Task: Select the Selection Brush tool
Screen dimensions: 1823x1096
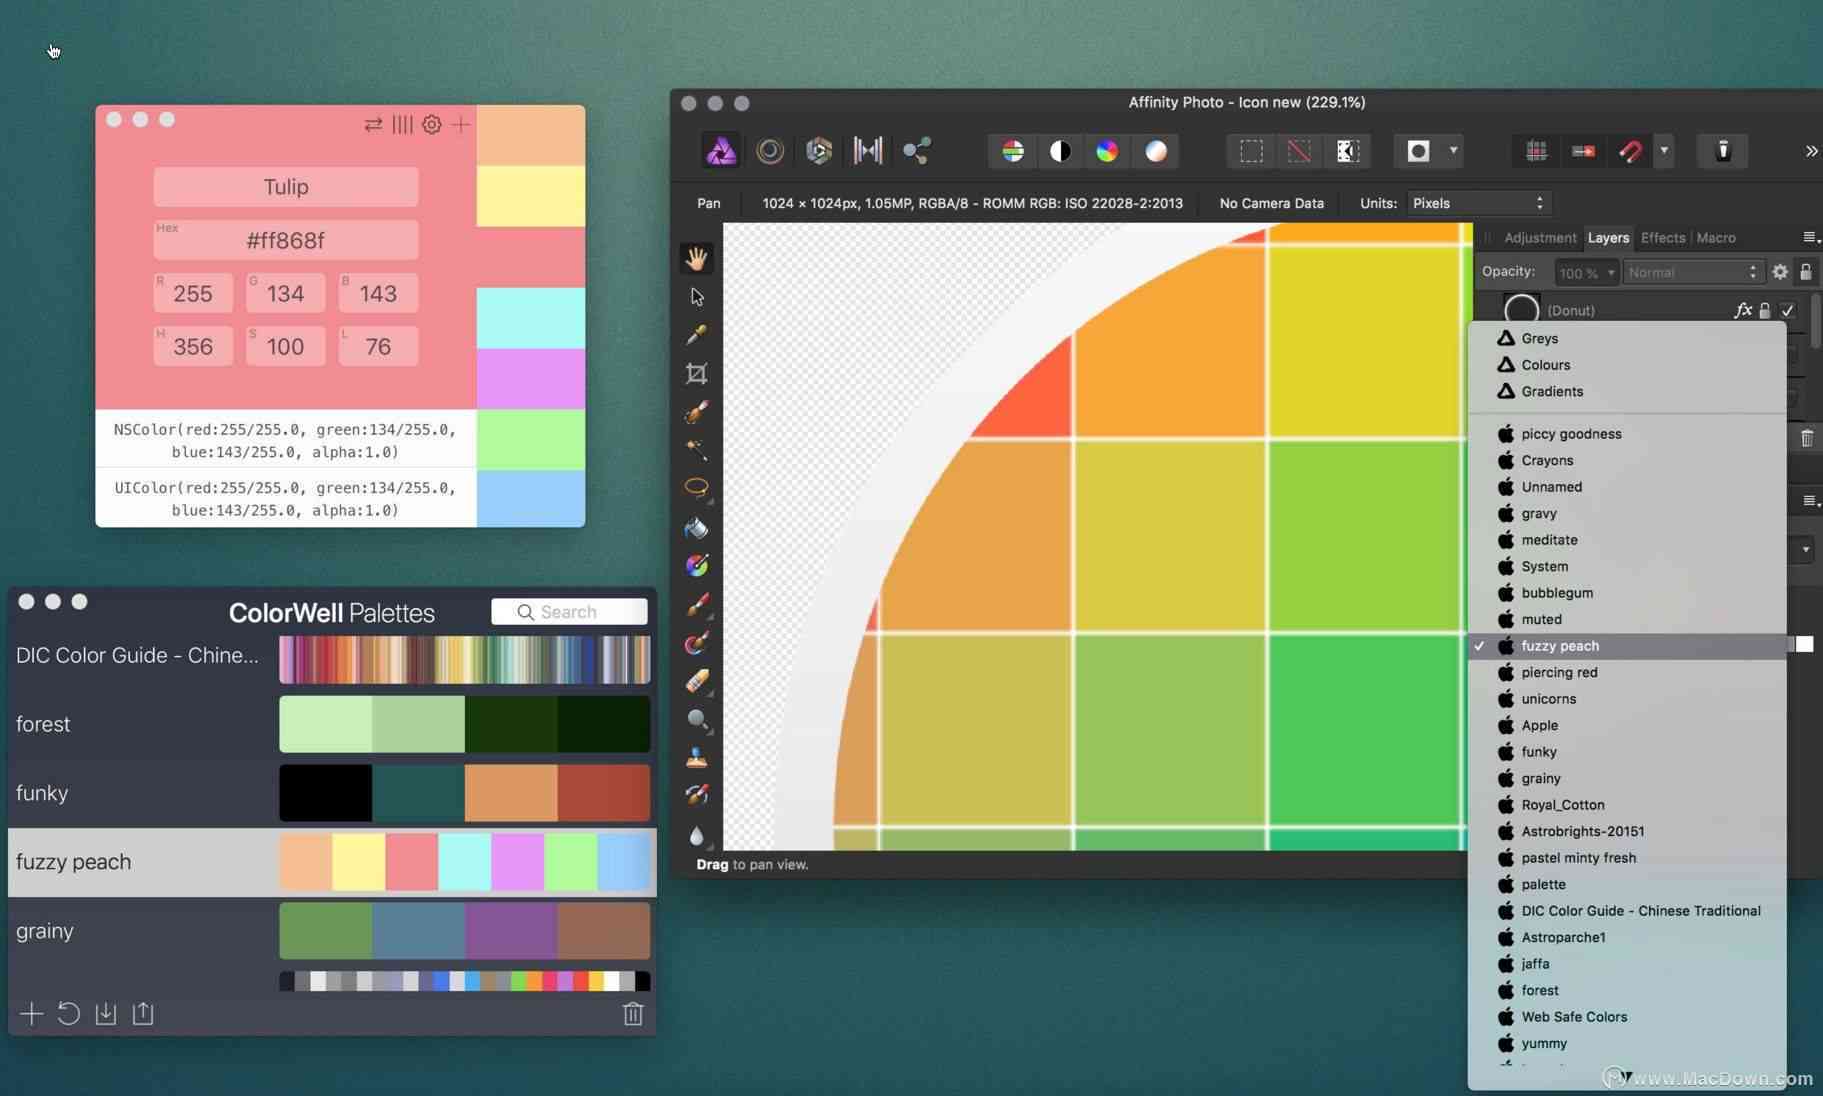Action: coord(697,412)
